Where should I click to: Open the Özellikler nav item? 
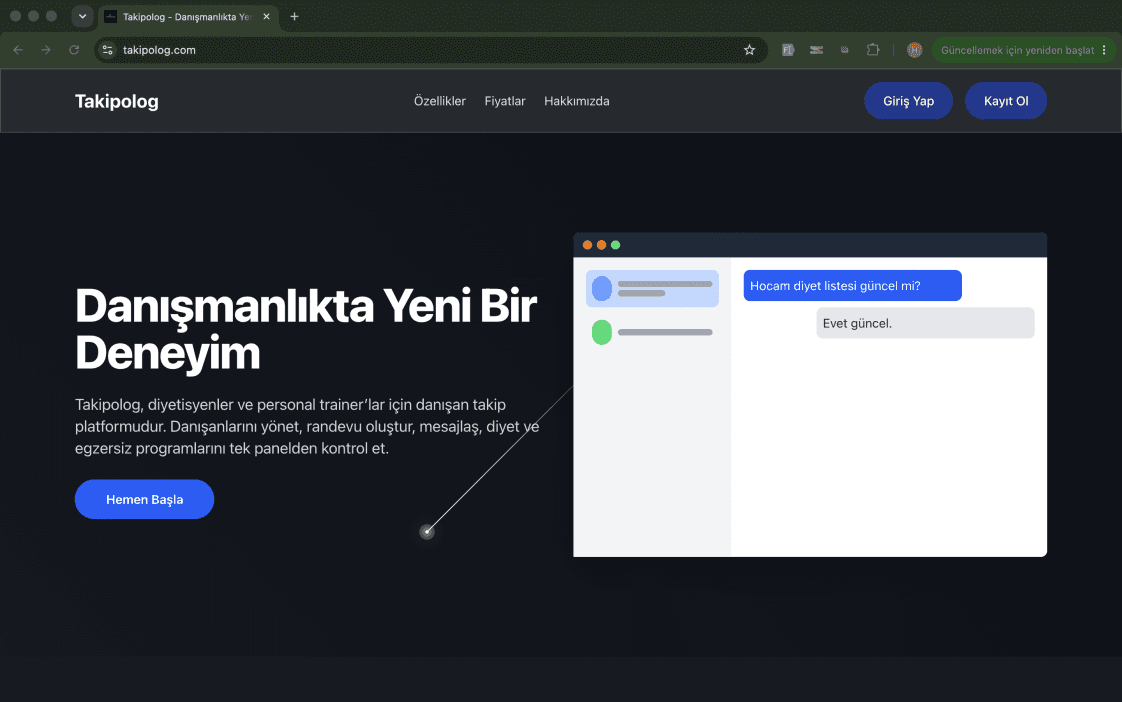tap(439, 101)
